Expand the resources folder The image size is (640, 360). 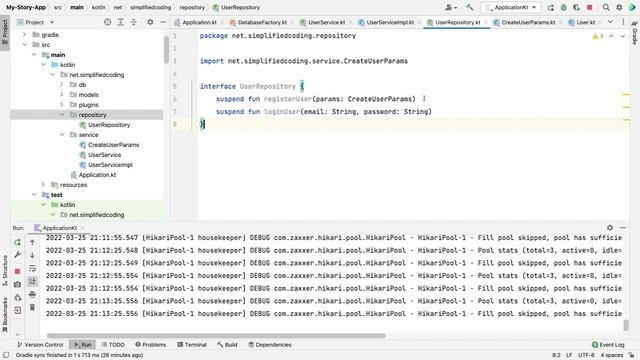[43, 184]
